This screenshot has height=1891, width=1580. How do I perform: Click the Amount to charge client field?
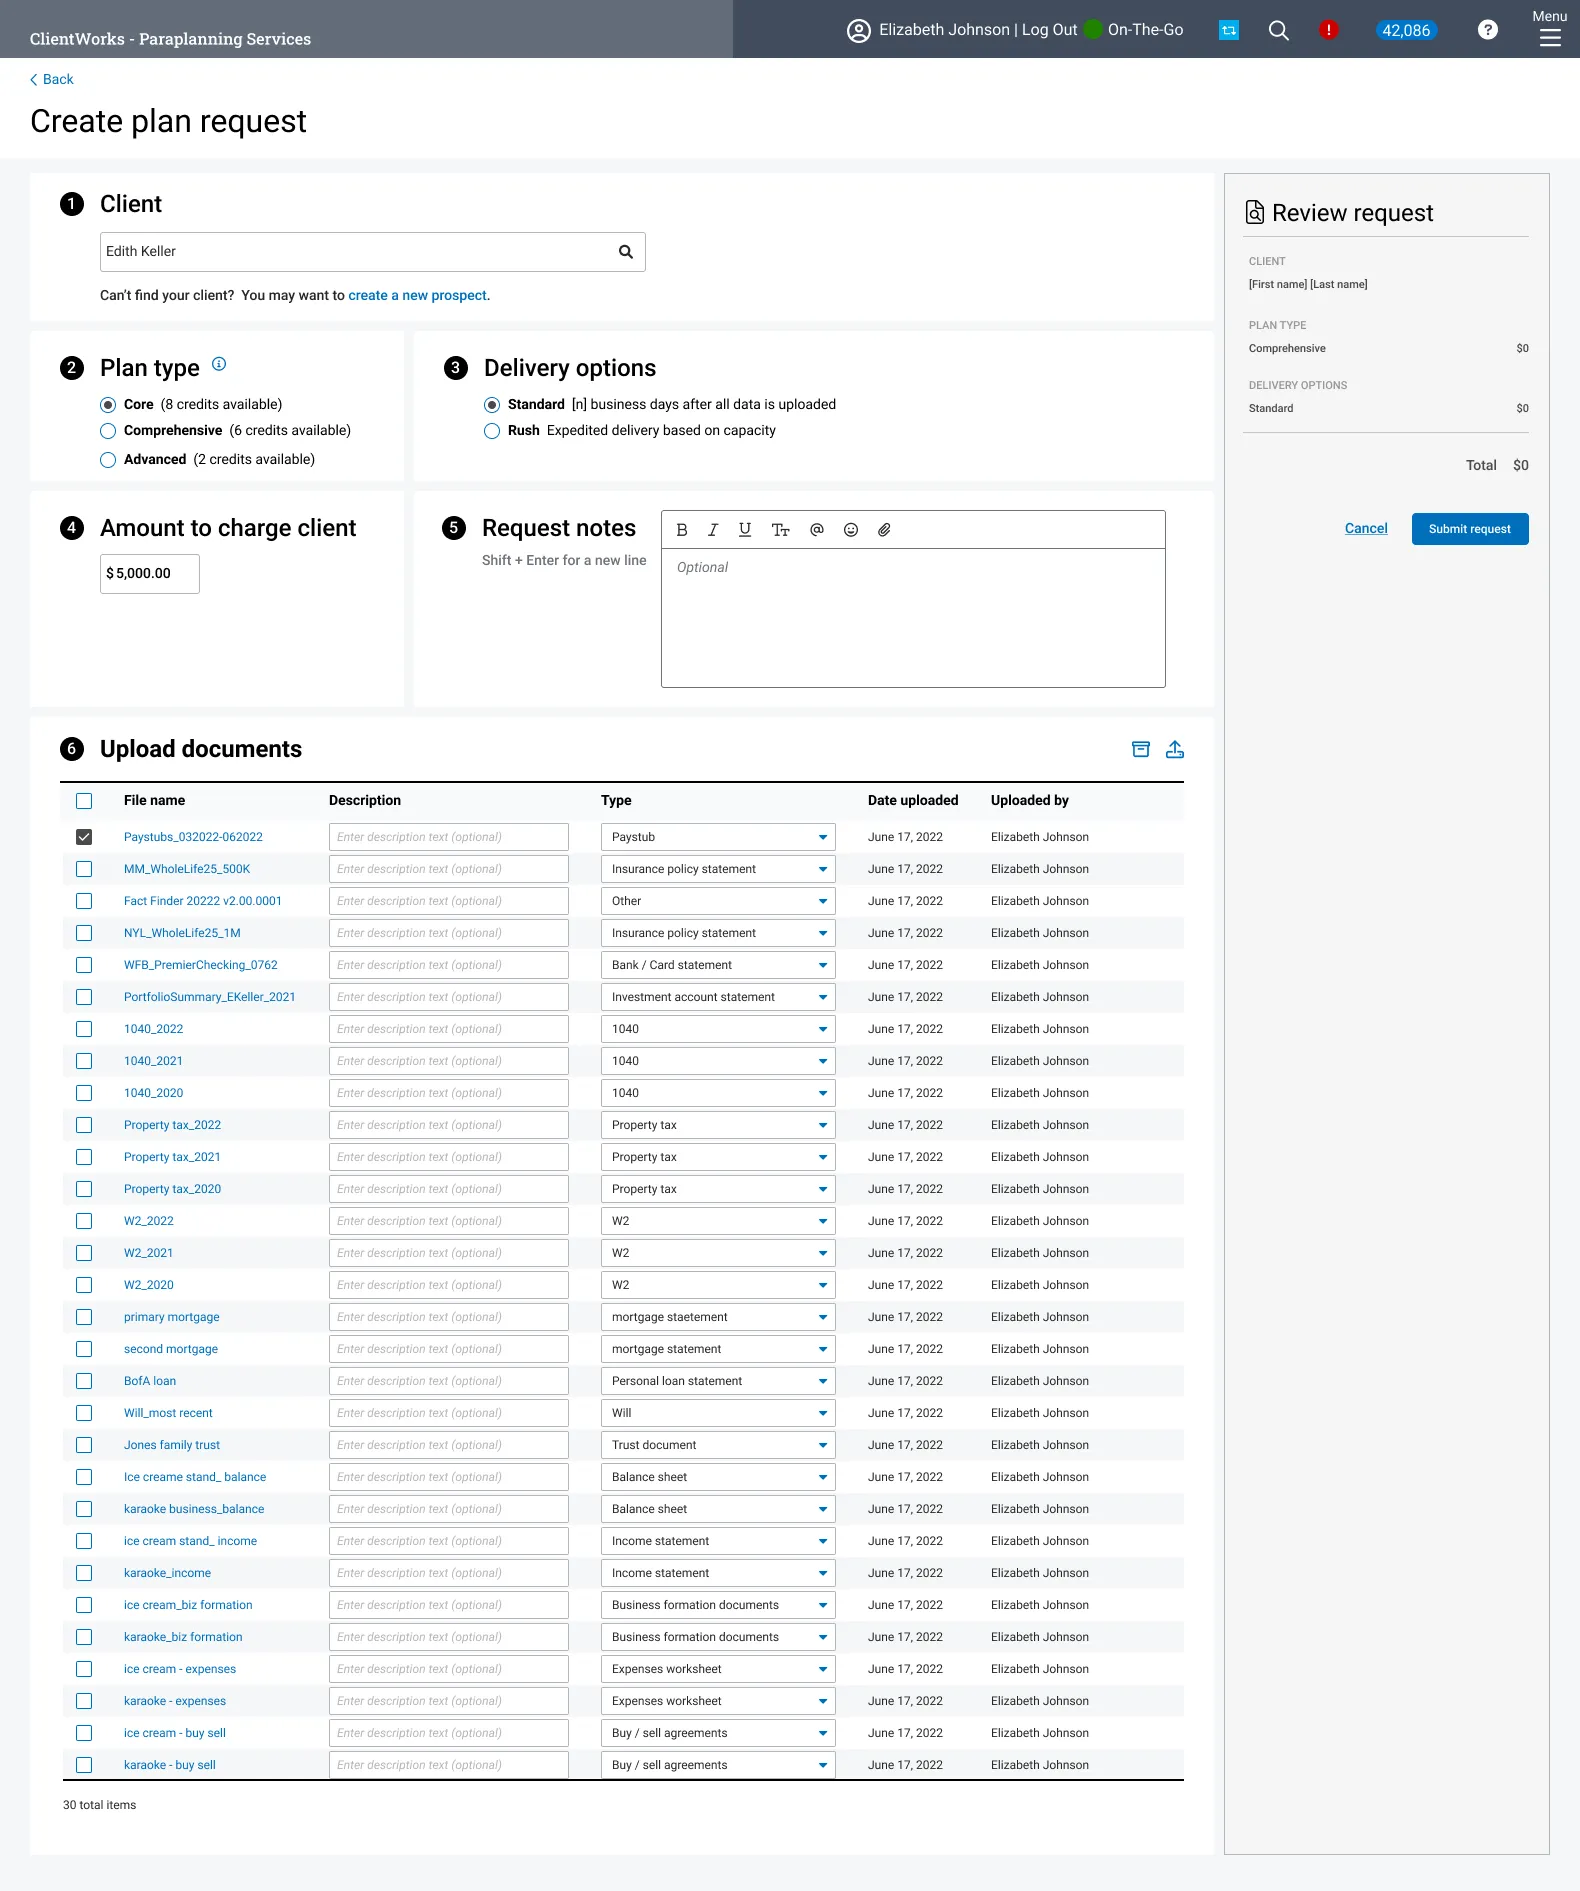150,574
